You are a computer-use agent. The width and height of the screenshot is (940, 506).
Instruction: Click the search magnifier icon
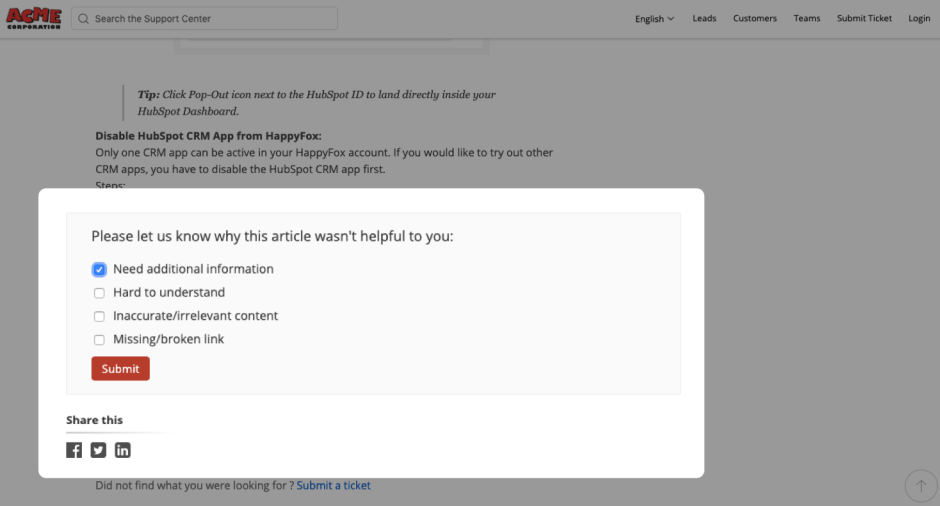click(83, 19)
